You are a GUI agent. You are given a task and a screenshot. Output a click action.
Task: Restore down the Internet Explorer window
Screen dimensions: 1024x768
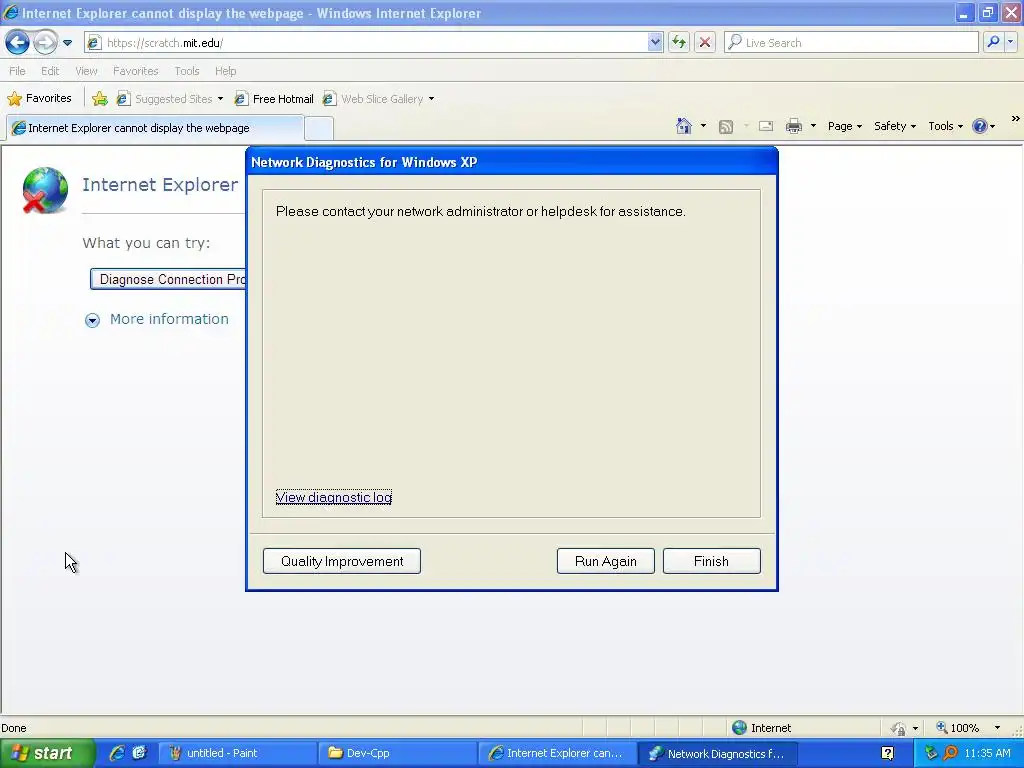click(x=987, y=13)
